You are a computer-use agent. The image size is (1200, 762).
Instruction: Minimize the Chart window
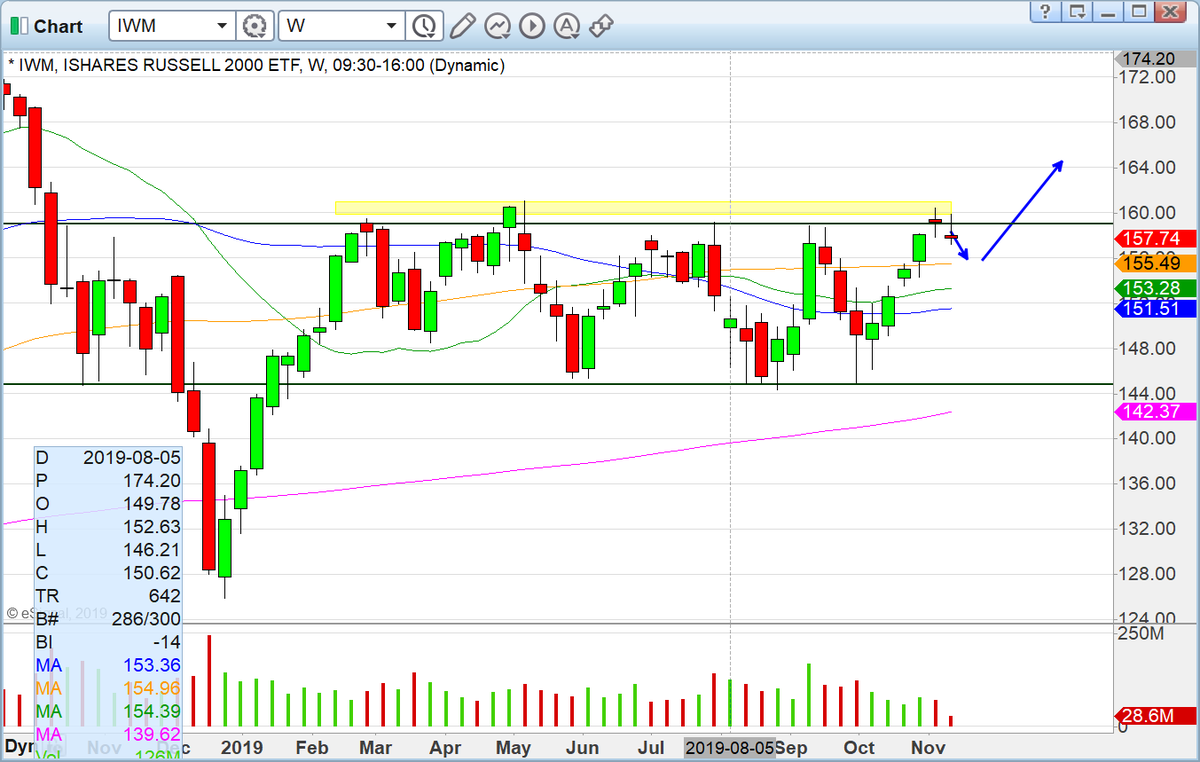pyautogui.click(x=1107, y=12)
